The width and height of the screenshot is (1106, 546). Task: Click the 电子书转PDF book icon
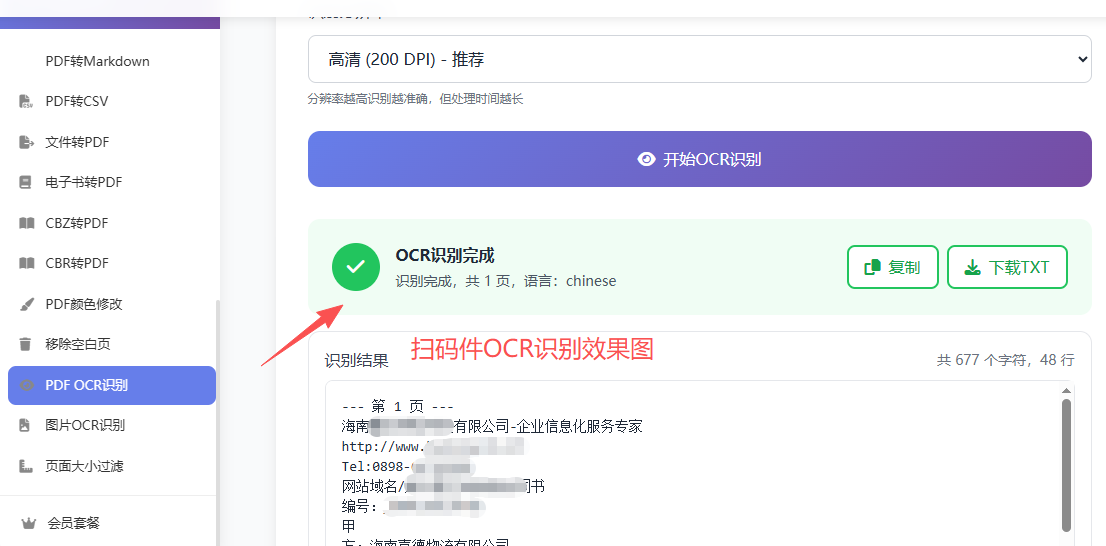click(x=25, y=183)
